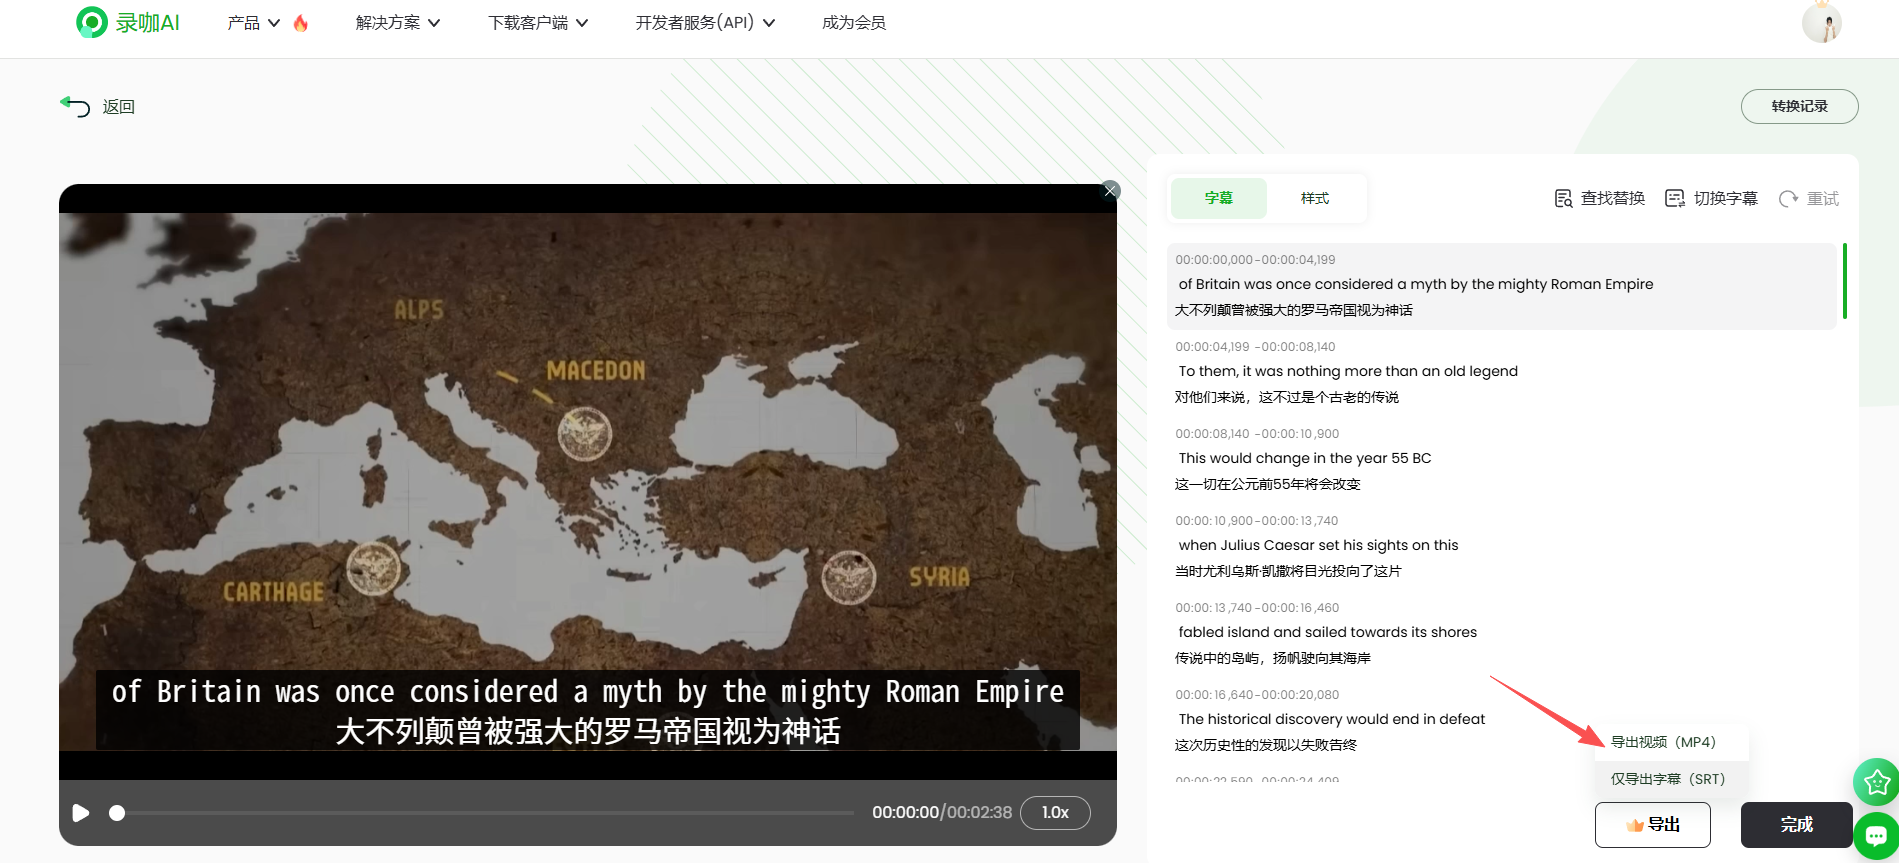The height and width of the screenshot is (863, 1899).
Task: Click the 切换字幕 subtitle switch icon
Action: (x=1674, y=198)
